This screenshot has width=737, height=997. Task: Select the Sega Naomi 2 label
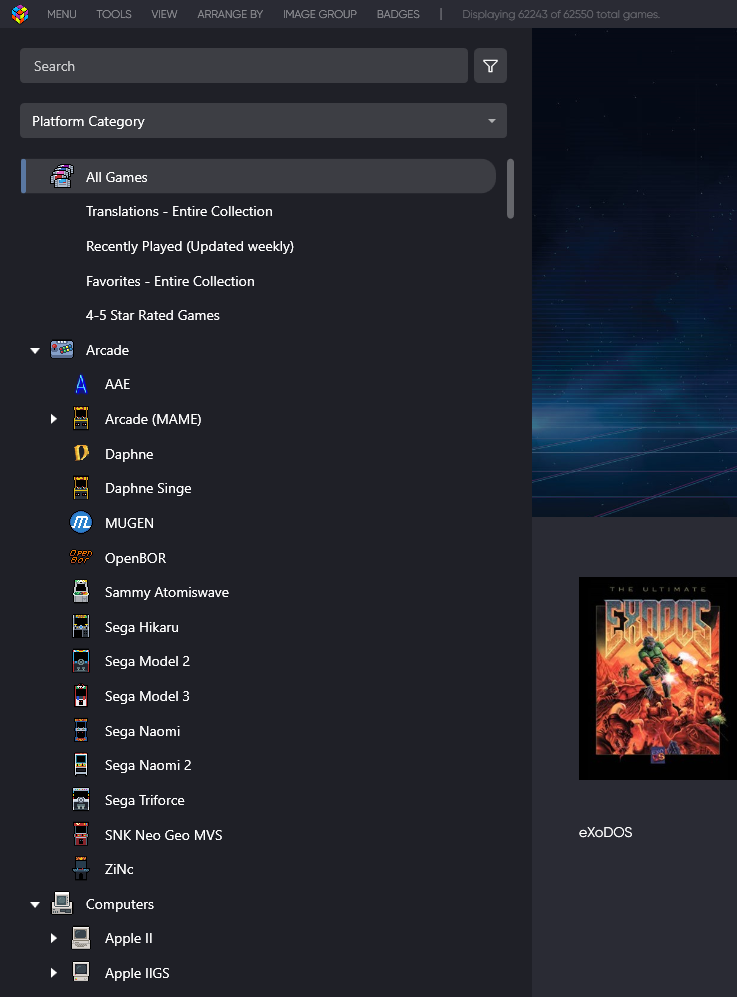coord(148,766)
